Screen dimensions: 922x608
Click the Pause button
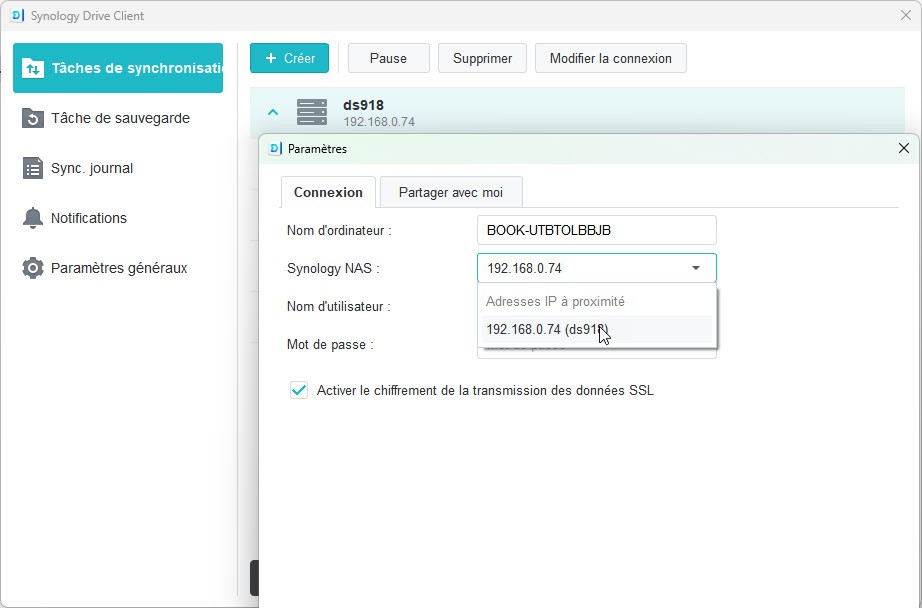point(388,58)
